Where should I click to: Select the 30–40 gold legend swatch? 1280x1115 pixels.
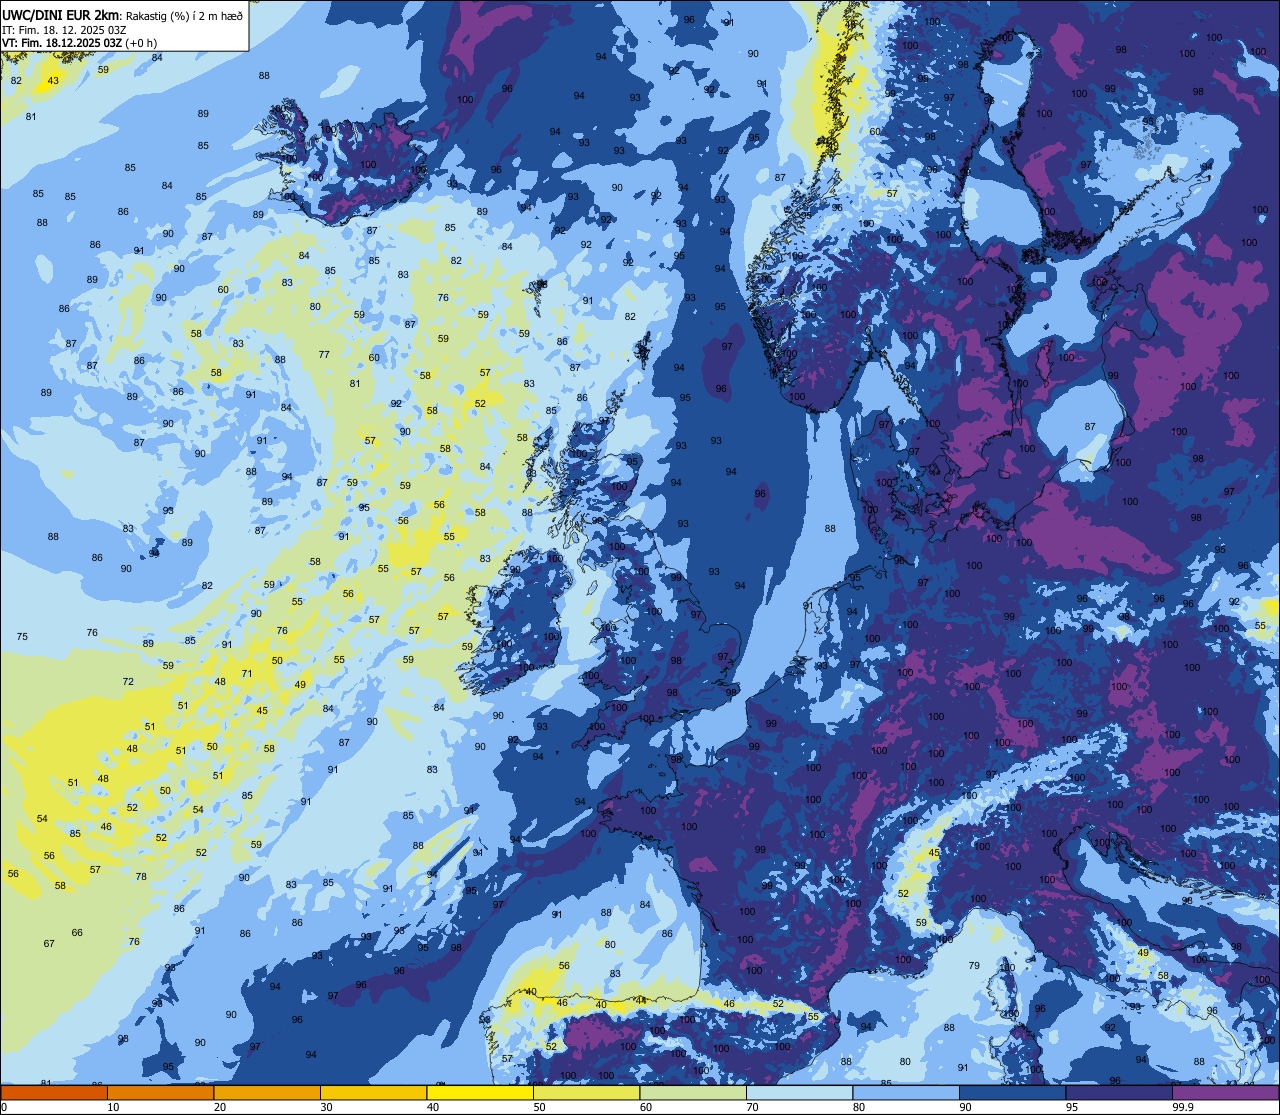coord(373,1093)
